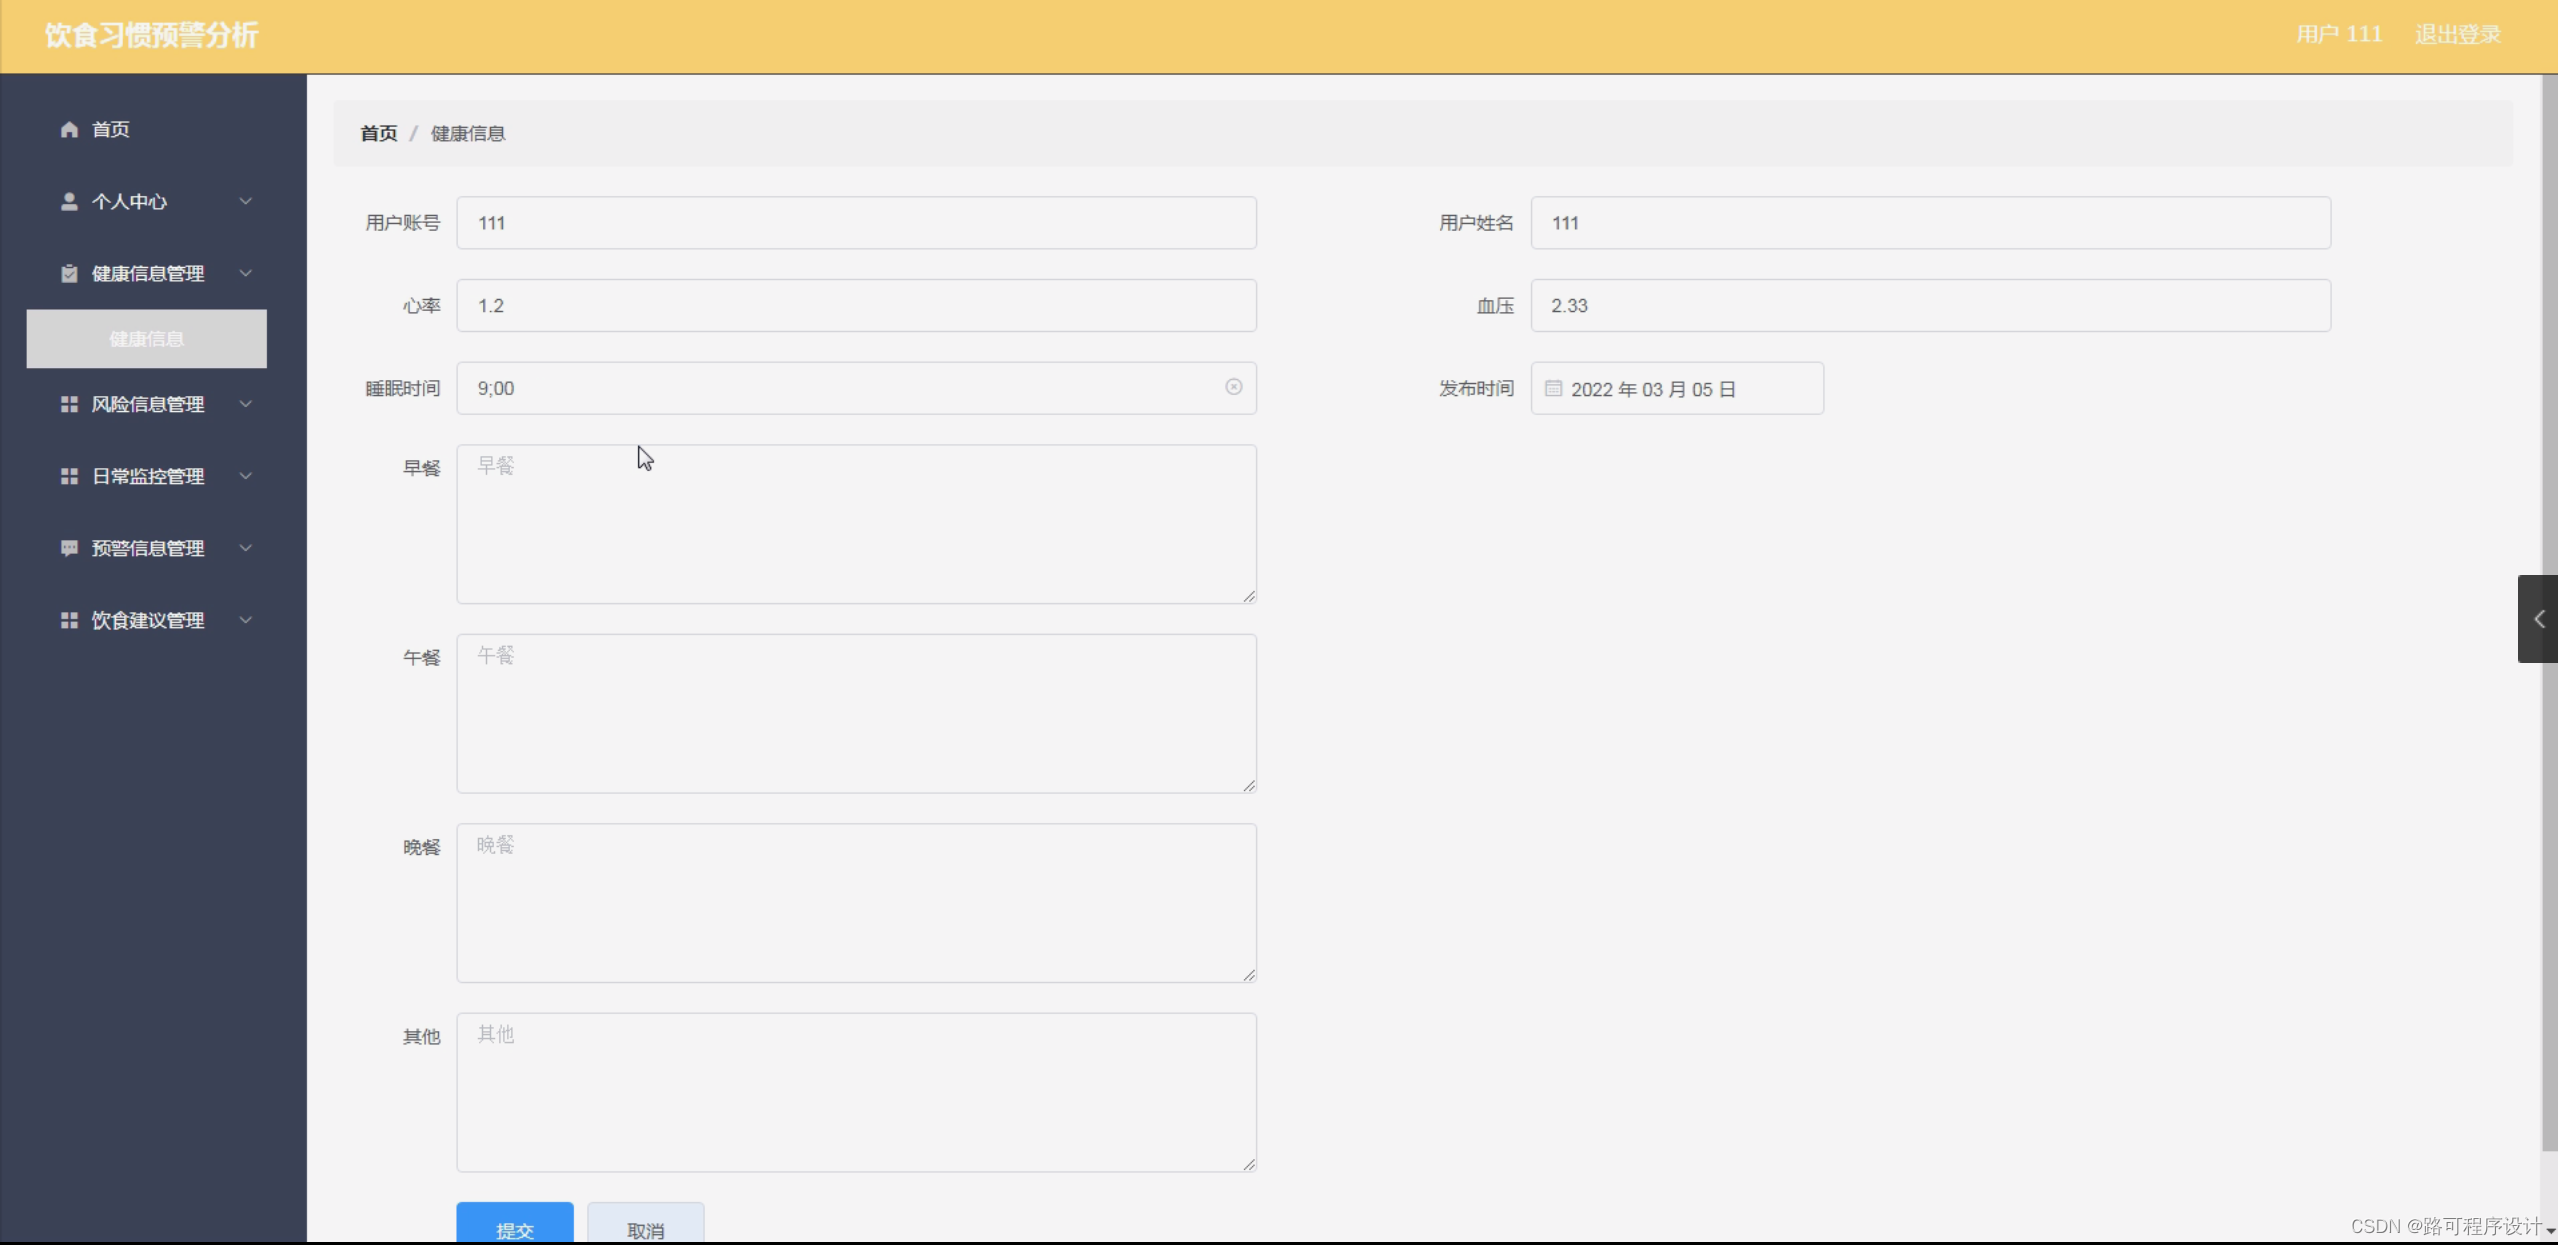Click inside the 血压 input field
Image resolution: width=2558 pixels, height=1245 pixels.
(x=1930, y=305)
